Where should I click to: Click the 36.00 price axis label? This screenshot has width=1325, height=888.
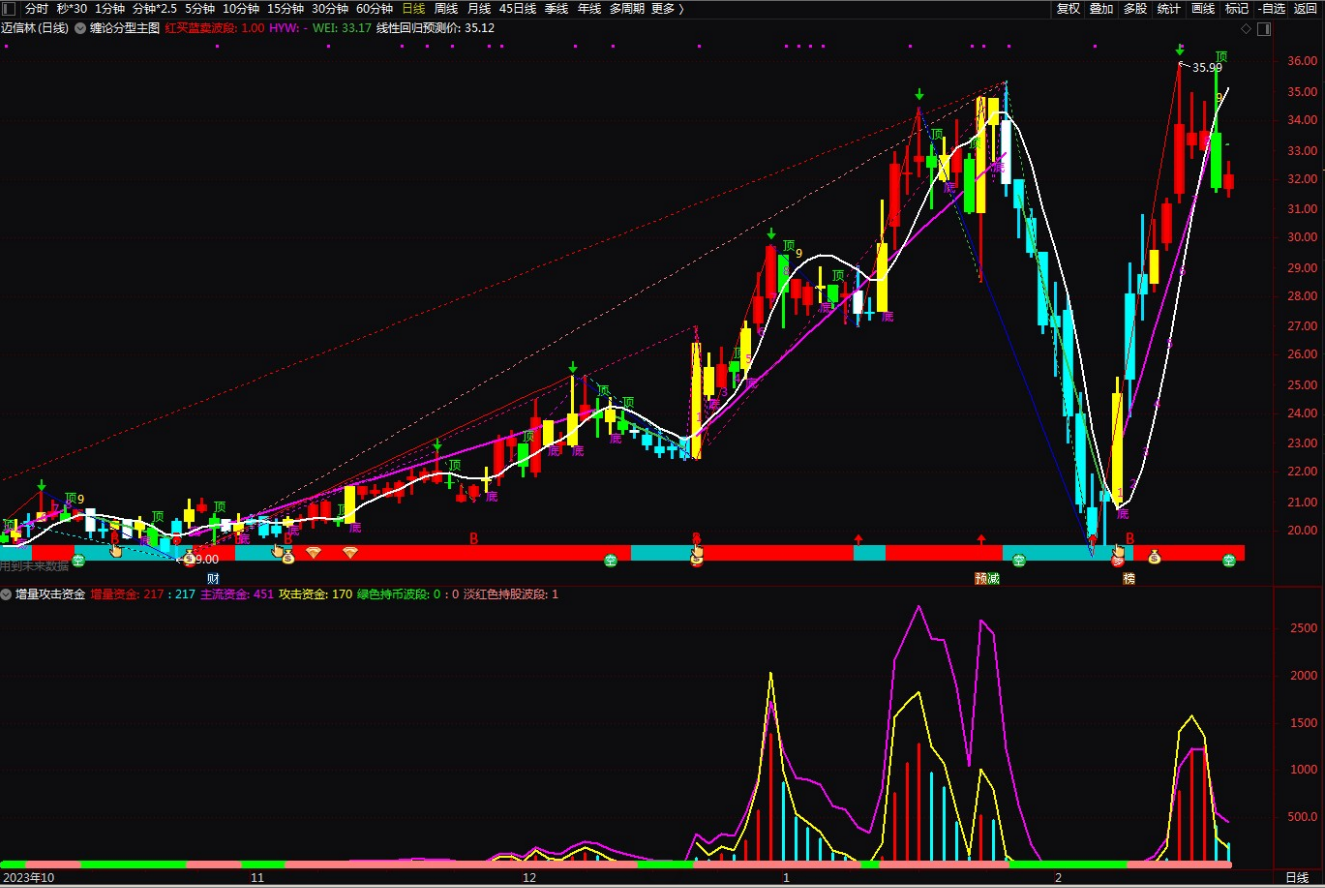pos(1300,61)
